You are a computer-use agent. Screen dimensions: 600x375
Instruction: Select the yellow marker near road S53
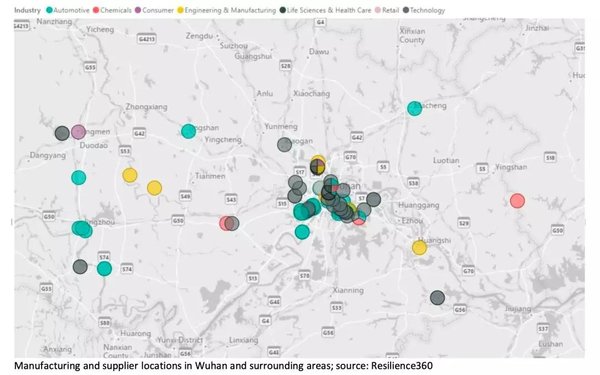click(130, 175)
